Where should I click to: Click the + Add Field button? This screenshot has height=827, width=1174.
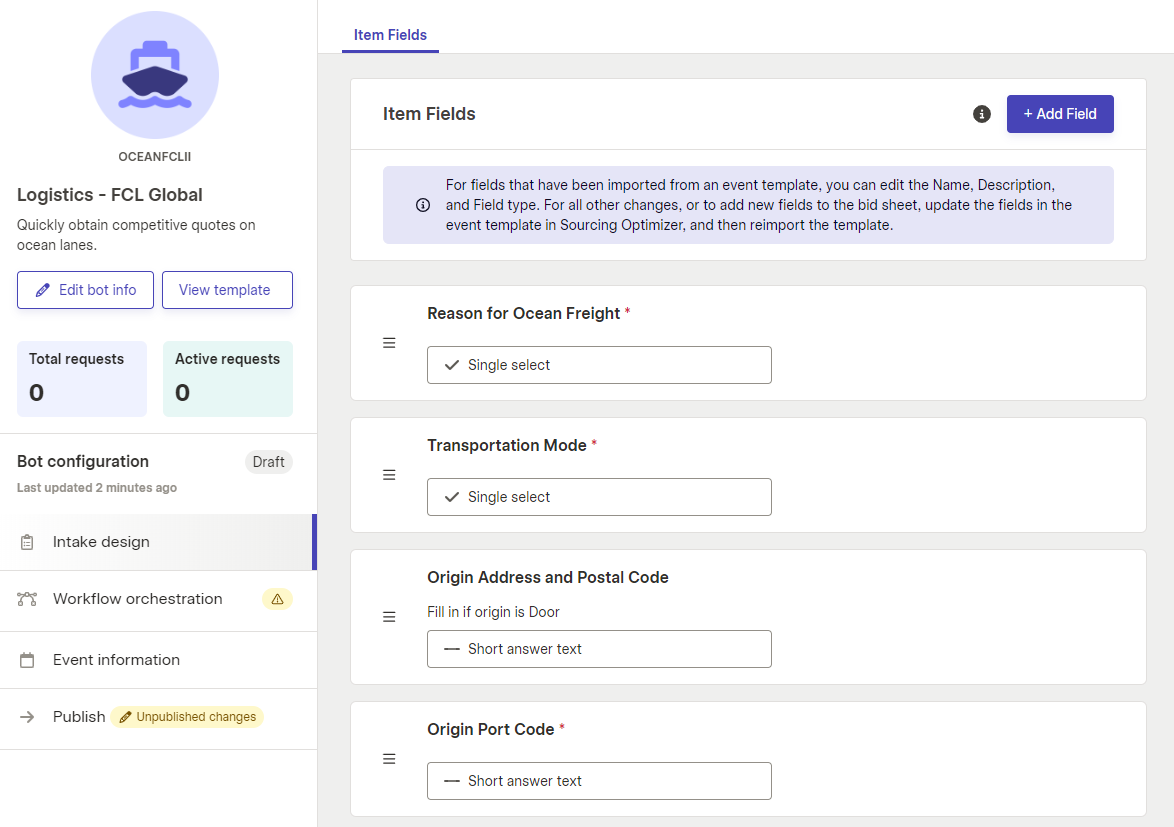[1060, 114]
